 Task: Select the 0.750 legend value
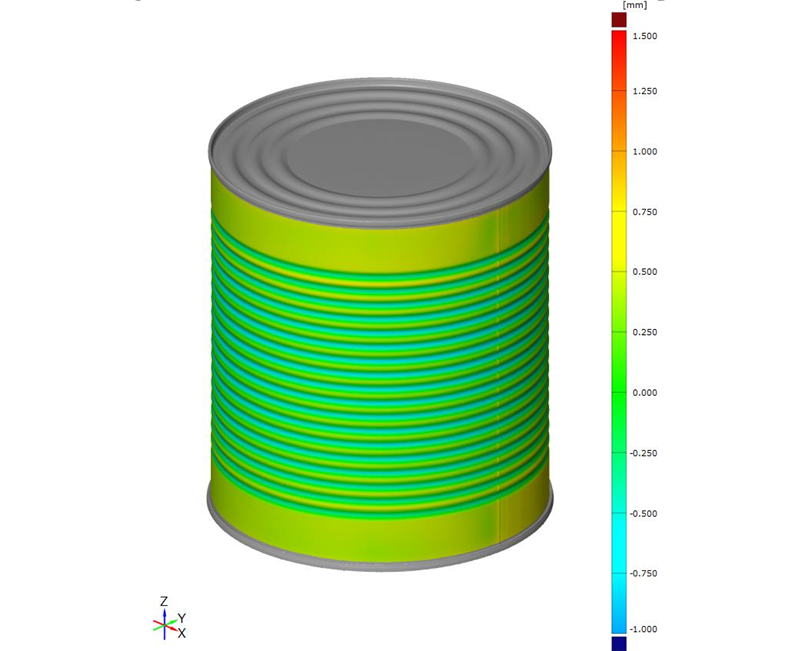pyautogui.click(x=645, y=212)
